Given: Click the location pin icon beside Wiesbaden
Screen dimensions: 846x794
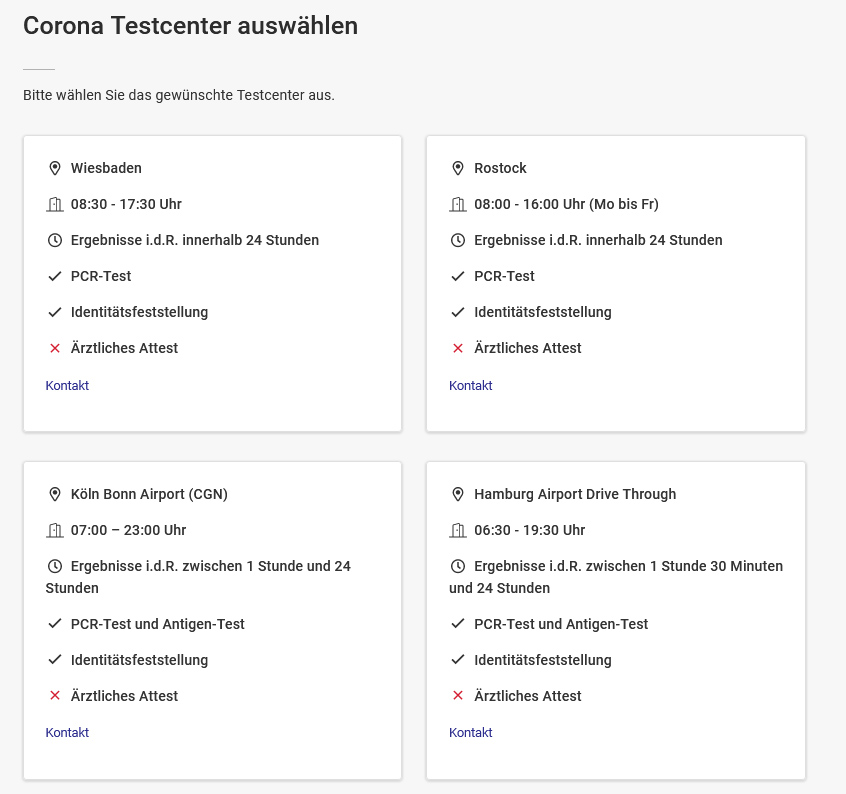Looking at the screenshot, I should tap(55, 168).
